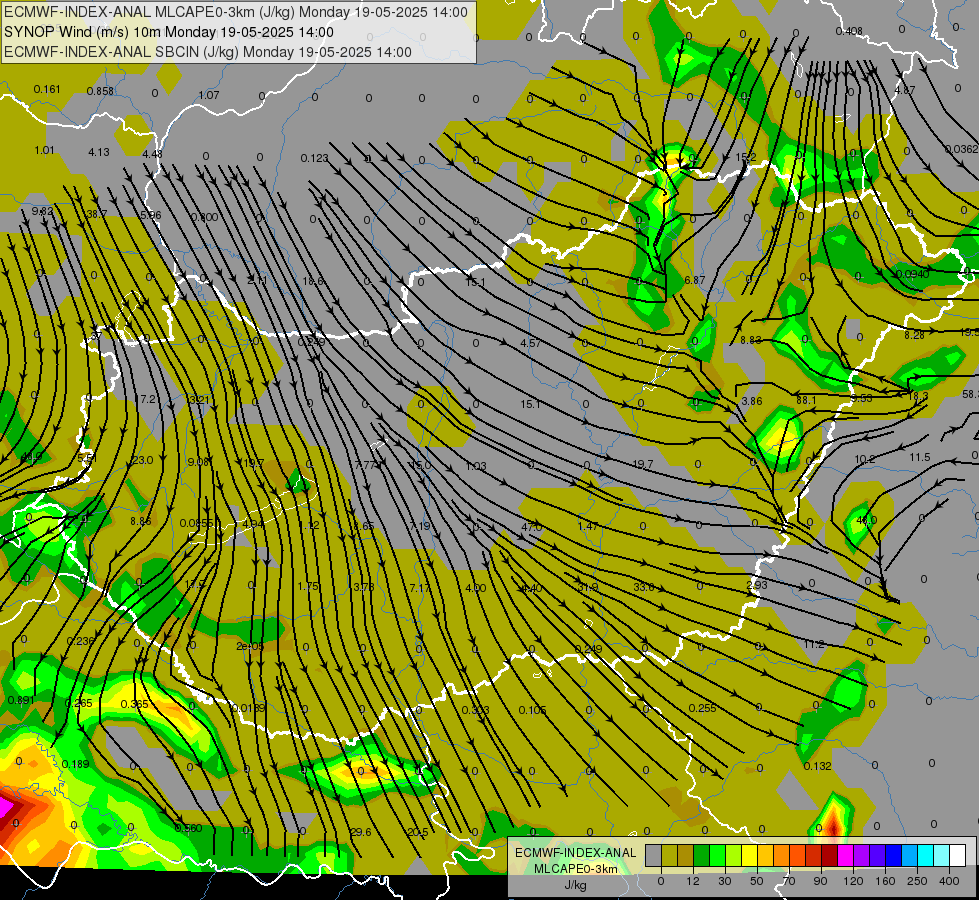The image size is (979, 900).
Task: Click the map value 1.47
Action: pos(588,527)
